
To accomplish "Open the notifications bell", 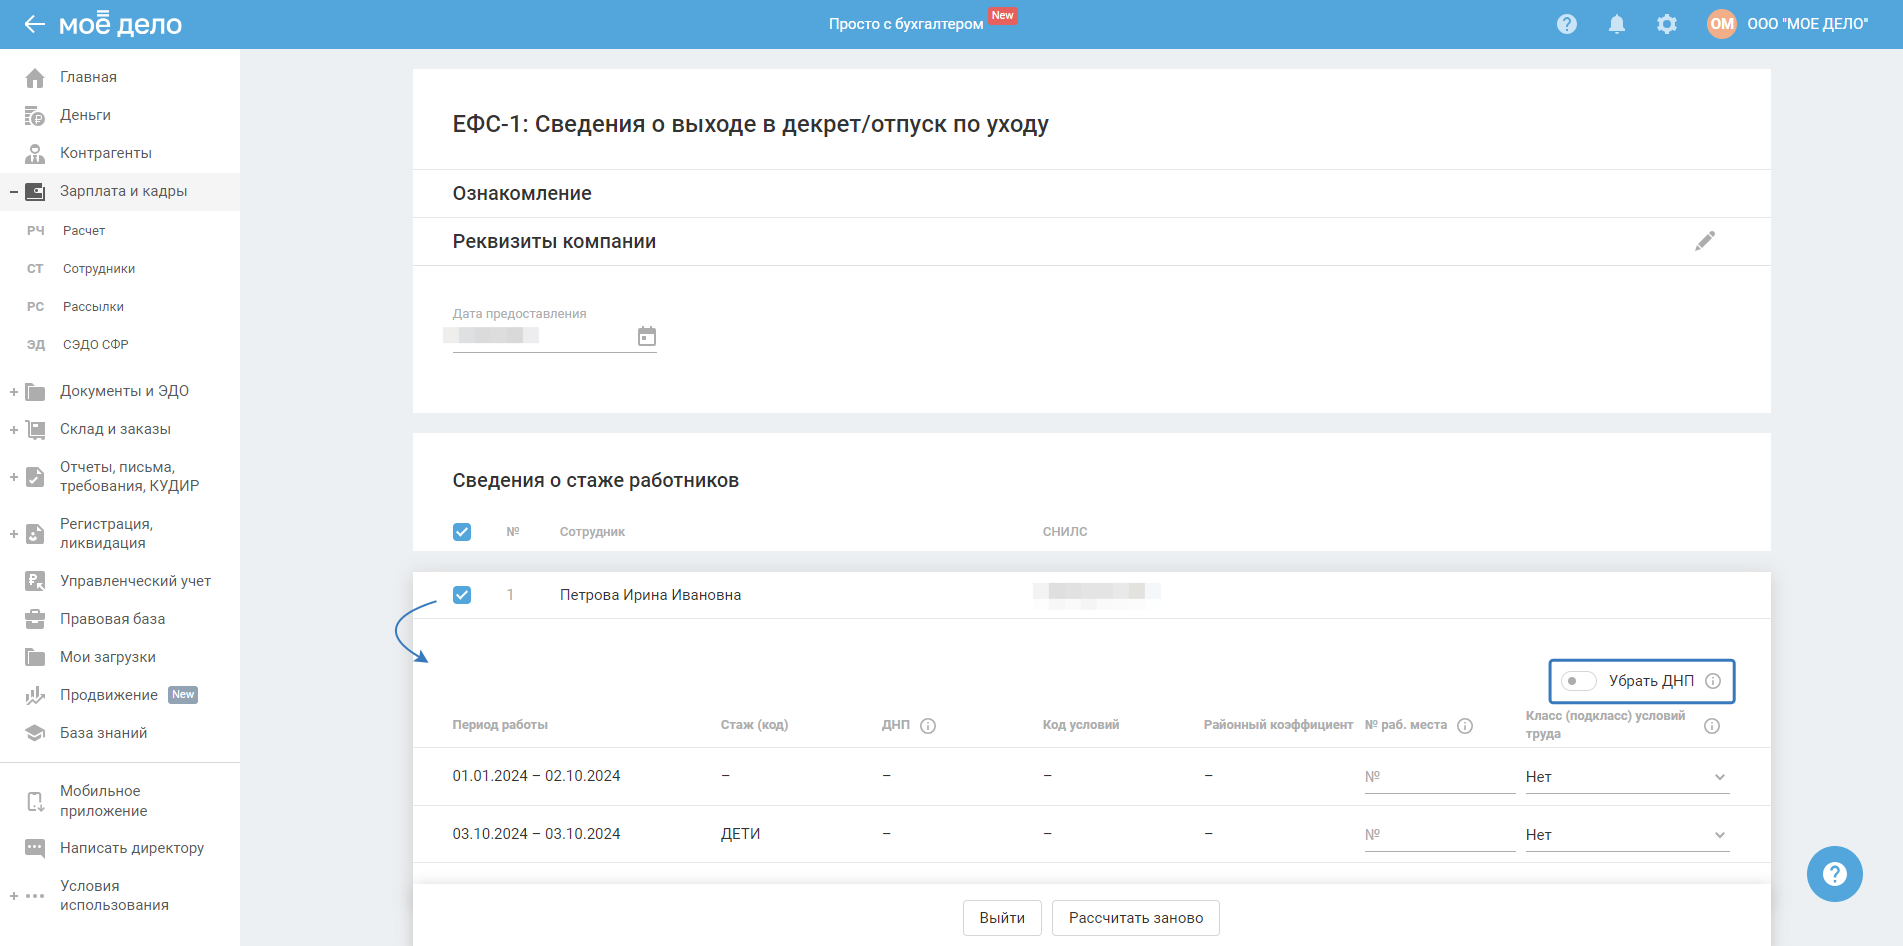I will tap(1616, 24).
